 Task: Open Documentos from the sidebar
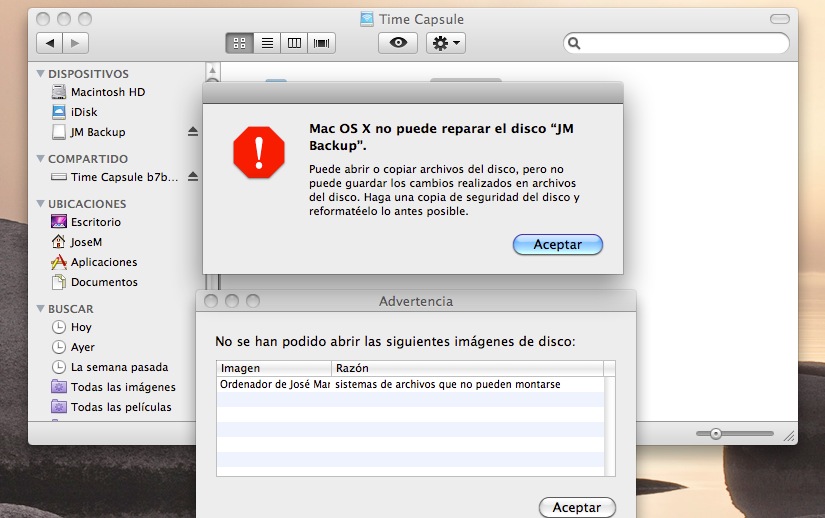[x=95, y=282]
